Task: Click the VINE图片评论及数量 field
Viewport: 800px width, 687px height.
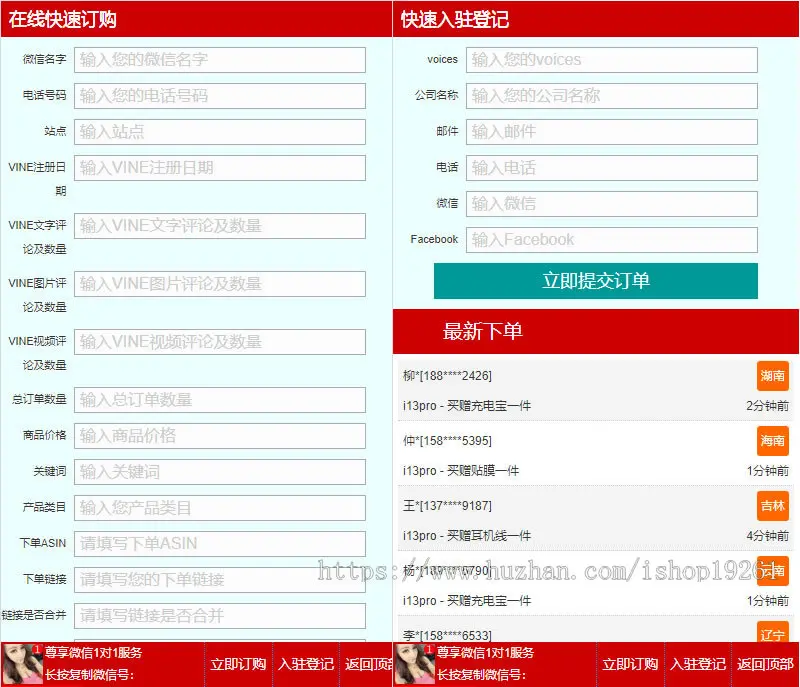Action: coord(220,284)
